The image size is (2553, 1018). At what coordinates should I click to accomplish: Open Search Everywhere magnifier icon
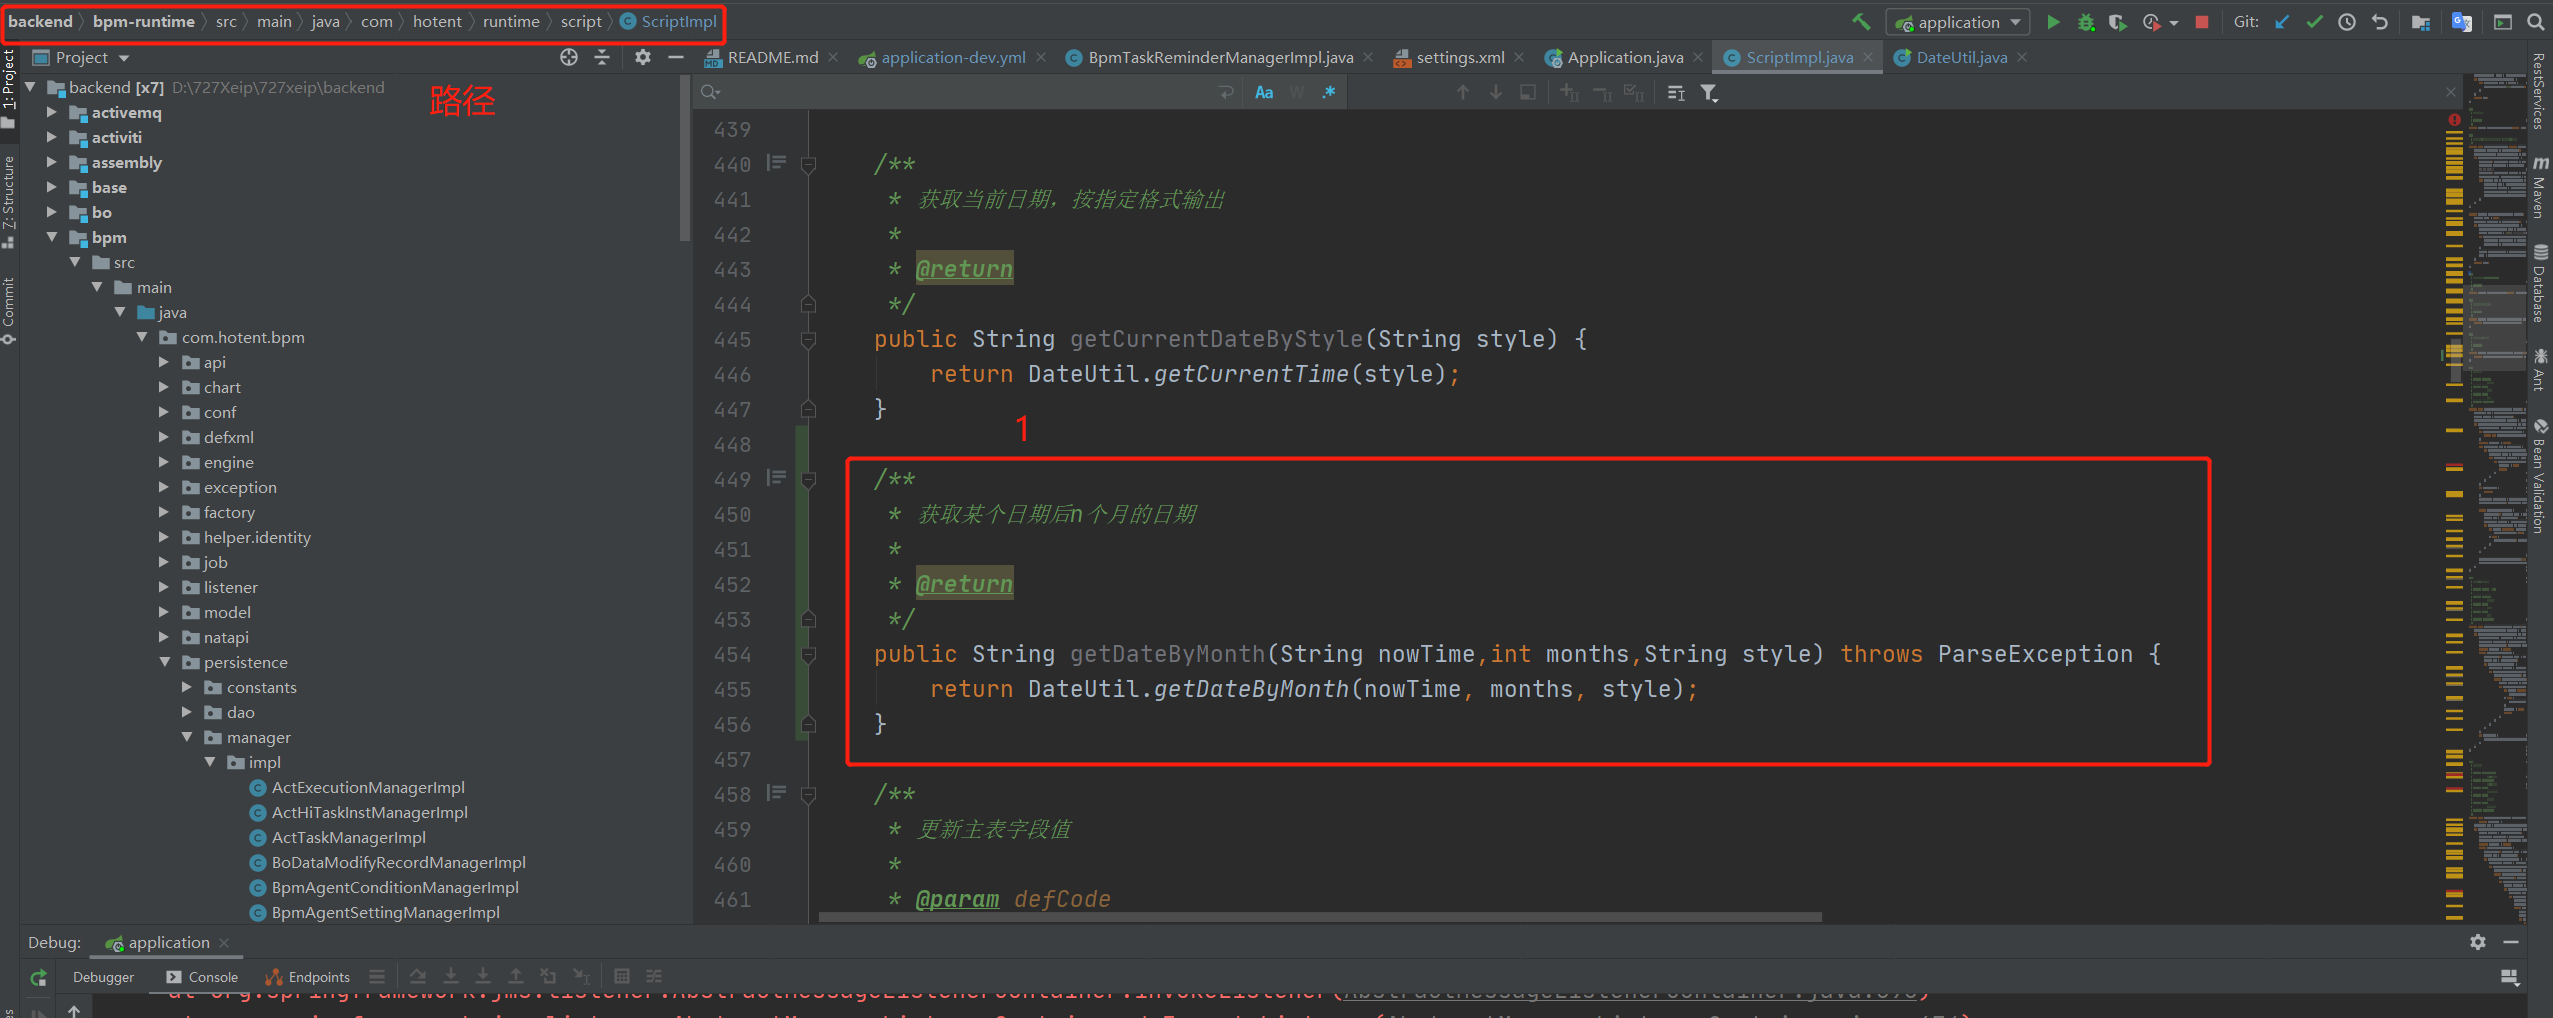(x=2535, y=22)
